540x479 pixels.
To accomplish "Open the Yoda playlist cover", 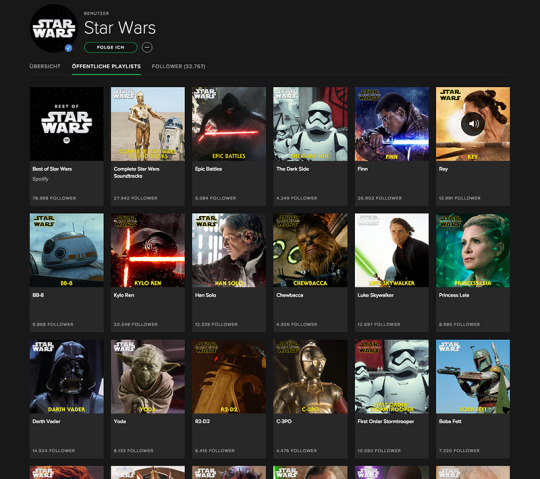I will click(x=148, y=376).
